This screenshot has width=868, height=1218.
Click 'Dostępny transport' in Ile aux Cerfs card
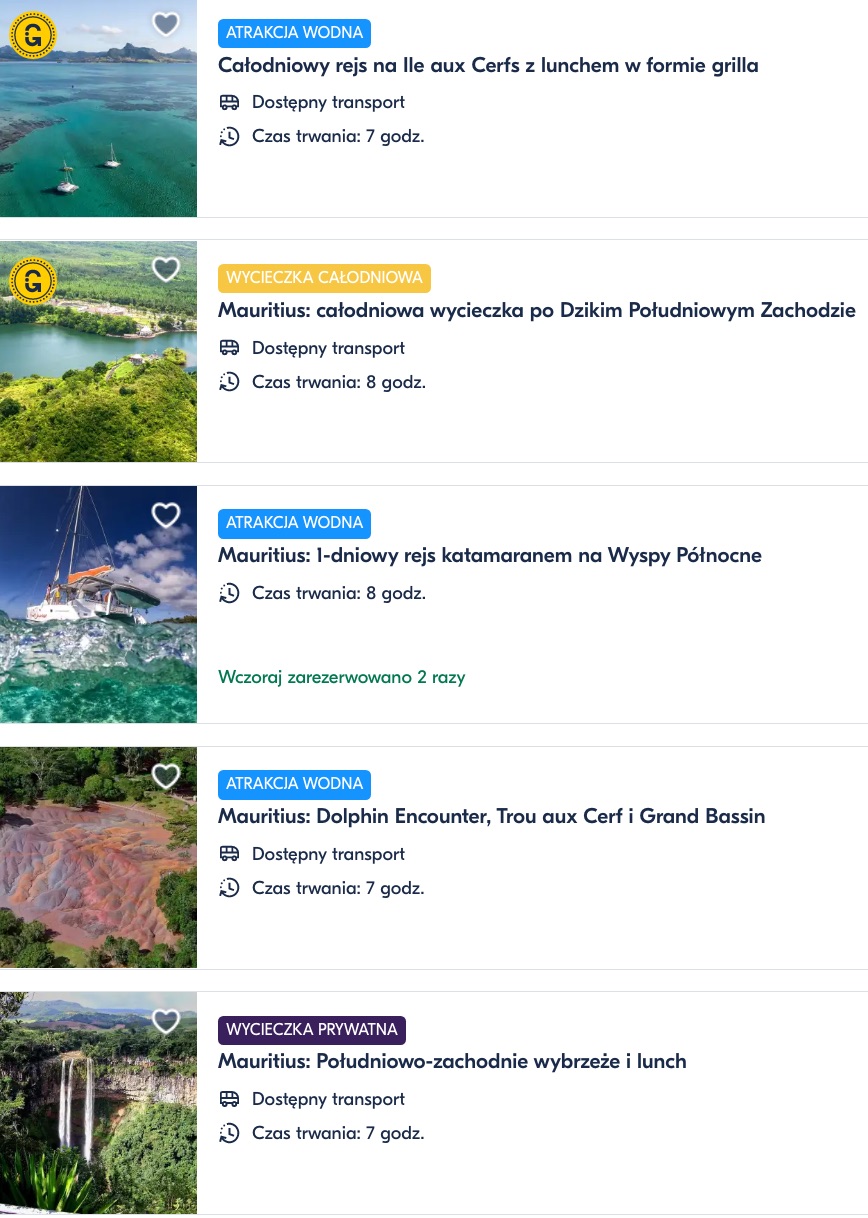328,102
